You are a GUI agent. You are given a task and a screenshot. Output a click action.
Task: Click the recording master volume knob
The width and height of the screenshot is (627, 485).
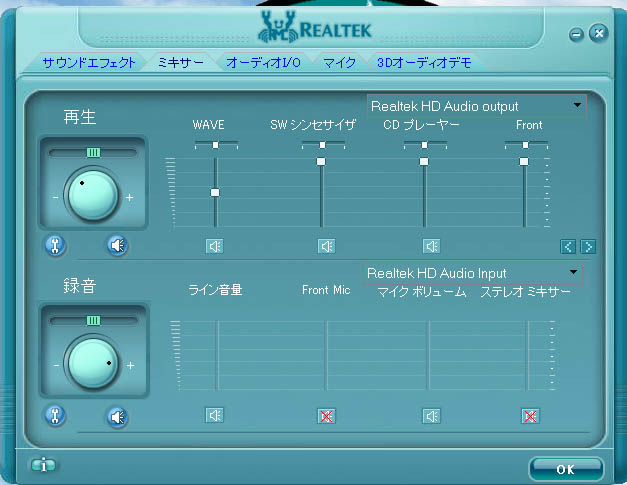point(93,364)
